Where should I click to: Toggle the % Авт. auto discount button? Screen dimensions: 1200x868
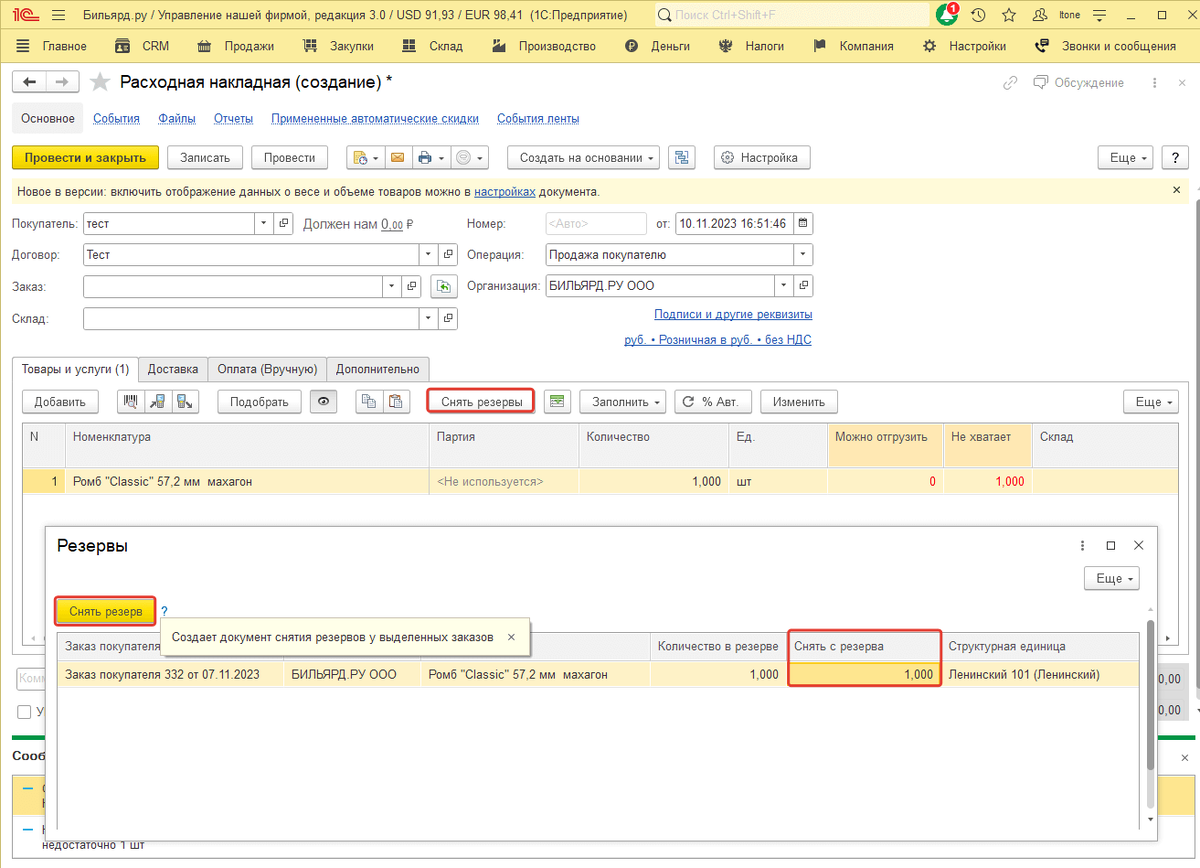coord(712,402)
